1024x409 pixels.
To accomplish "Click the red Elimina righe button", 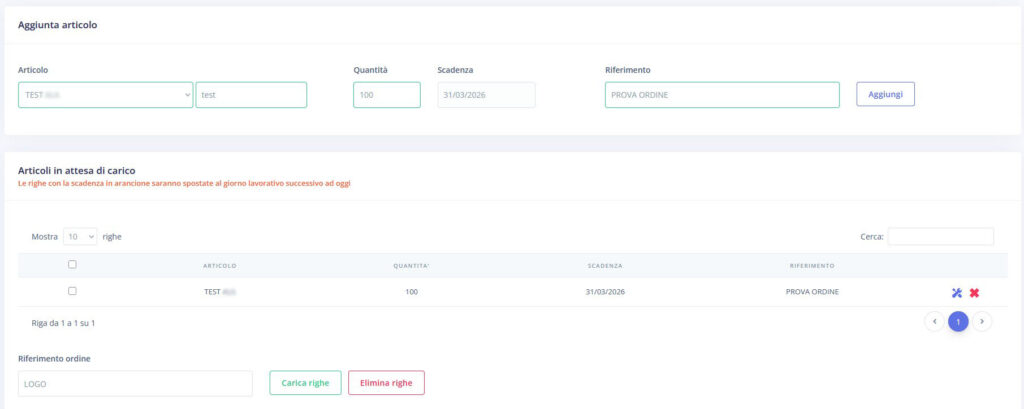I will (386, 383).
